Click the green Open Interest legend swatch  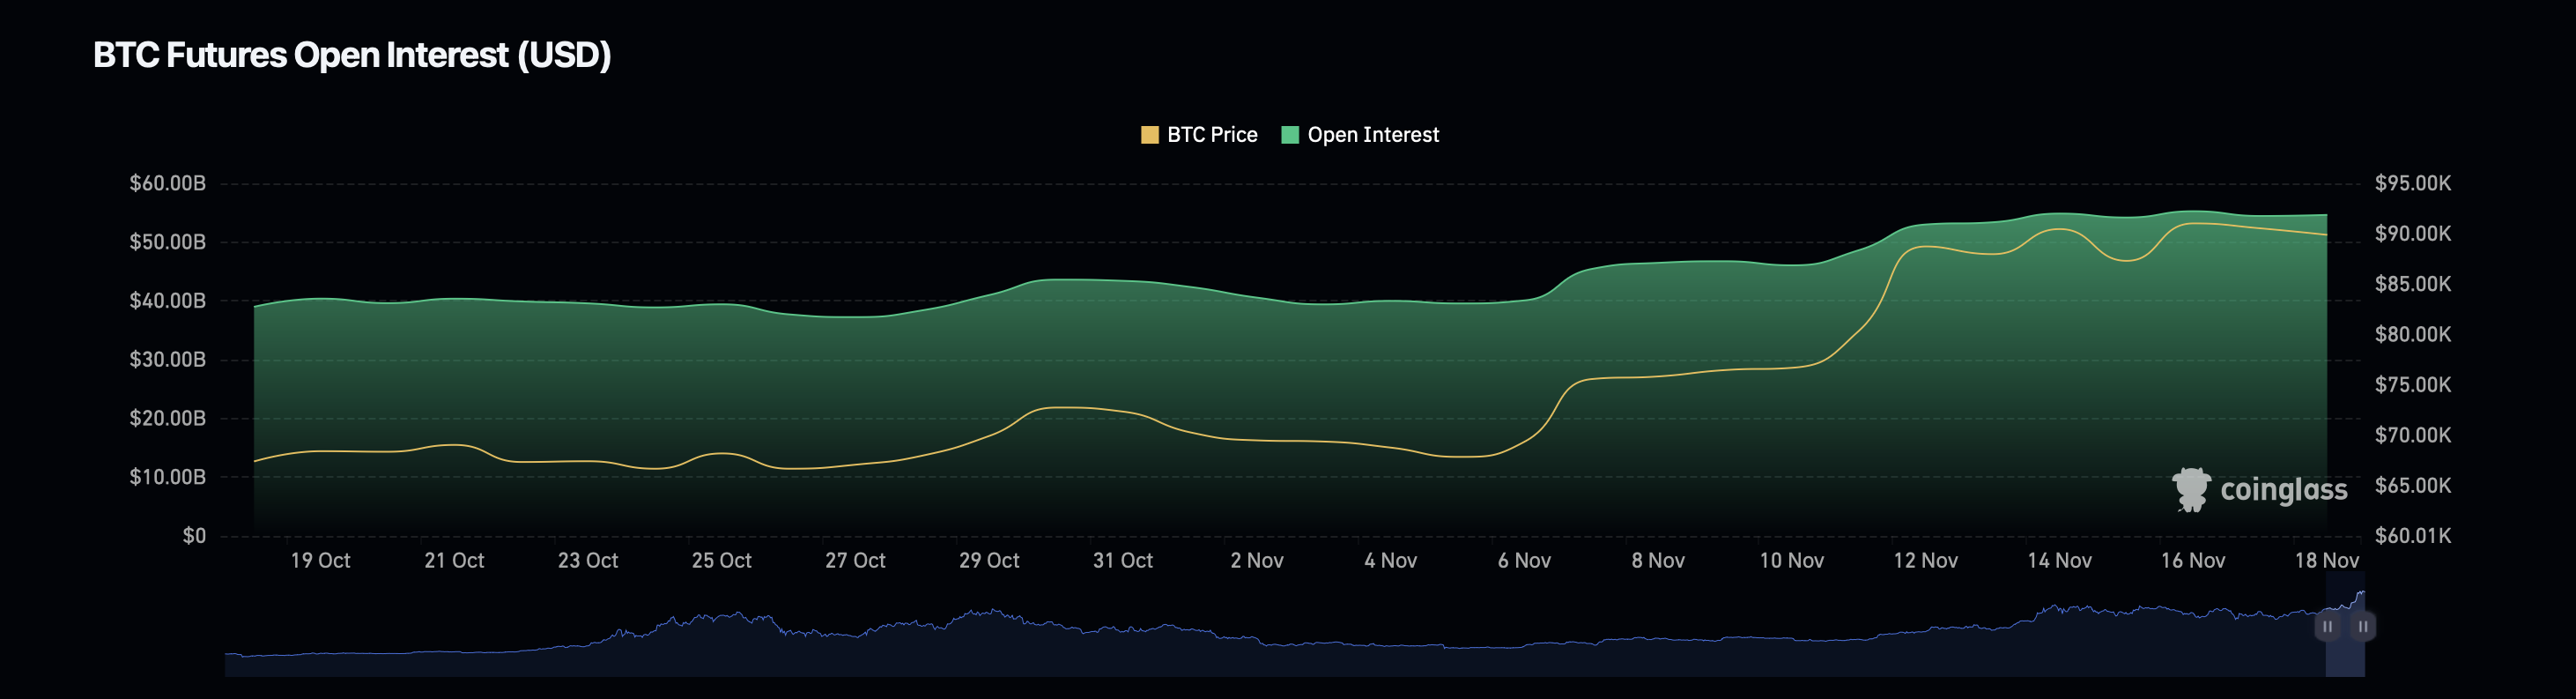point(1290,135)
